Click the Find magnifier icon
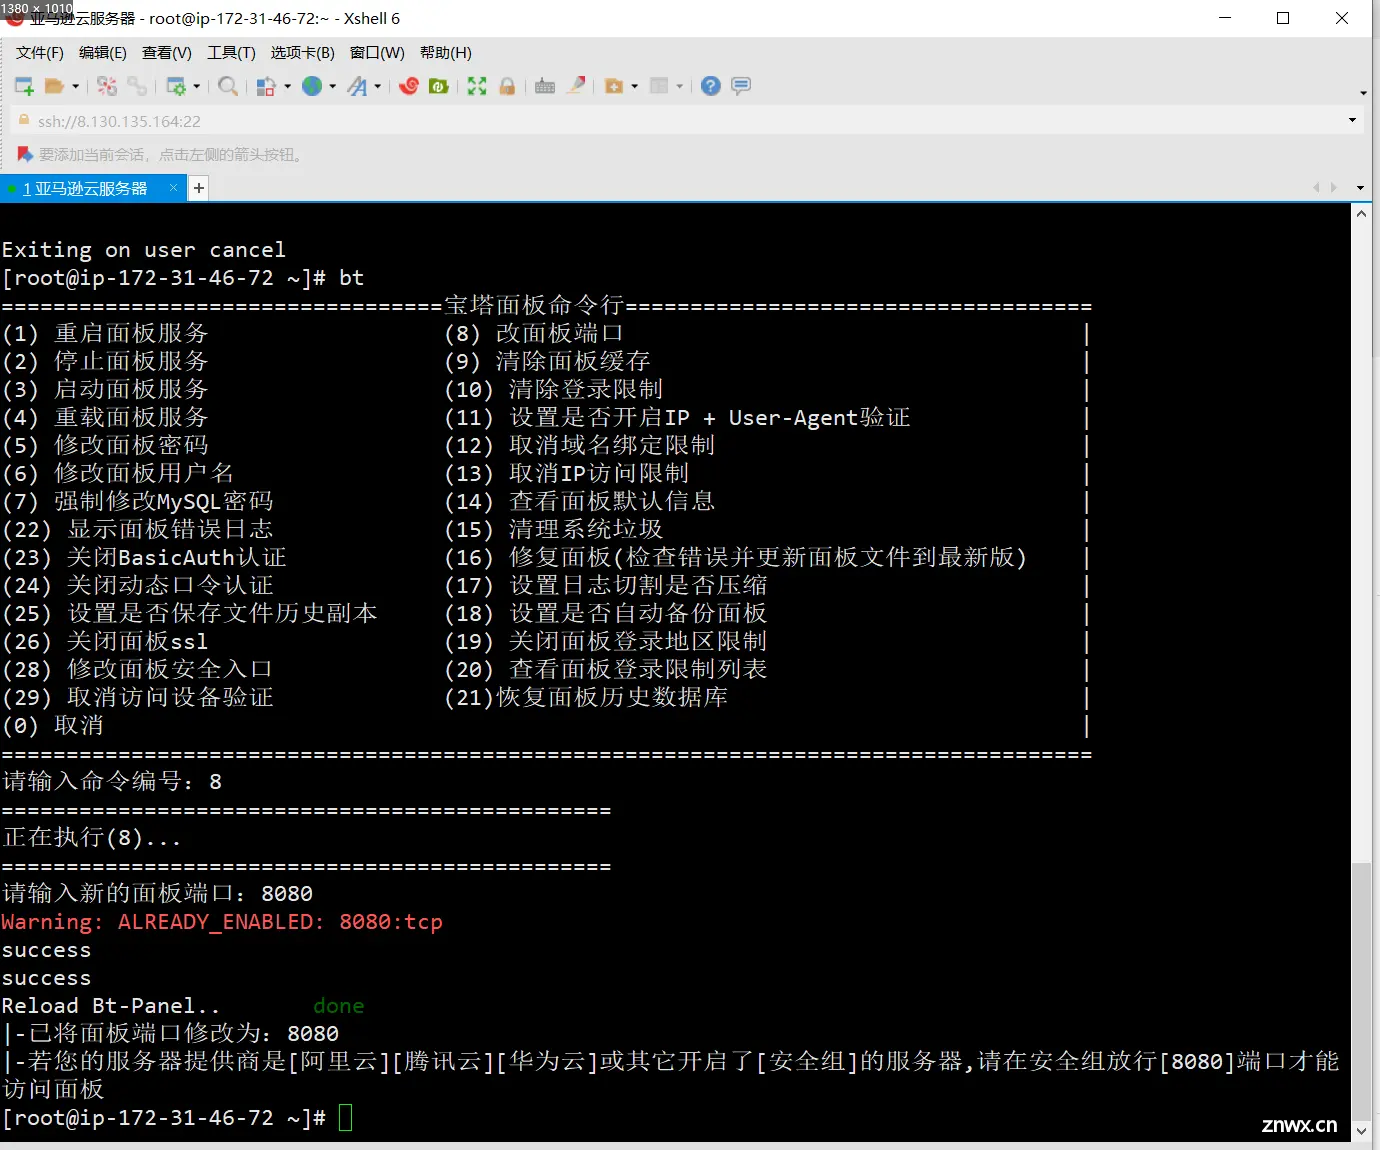Viewport: 1380px width, 1150px height. [x=228, y=86]
